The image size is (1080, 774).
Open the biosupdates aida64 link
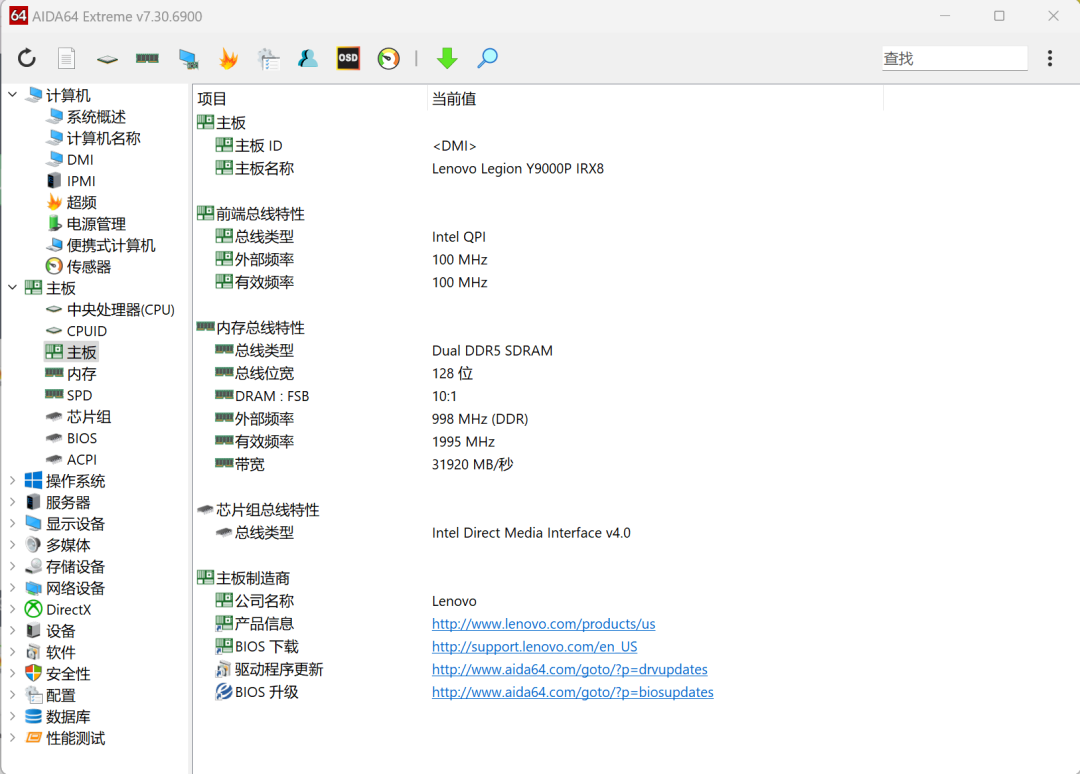[x=572, y=691]
